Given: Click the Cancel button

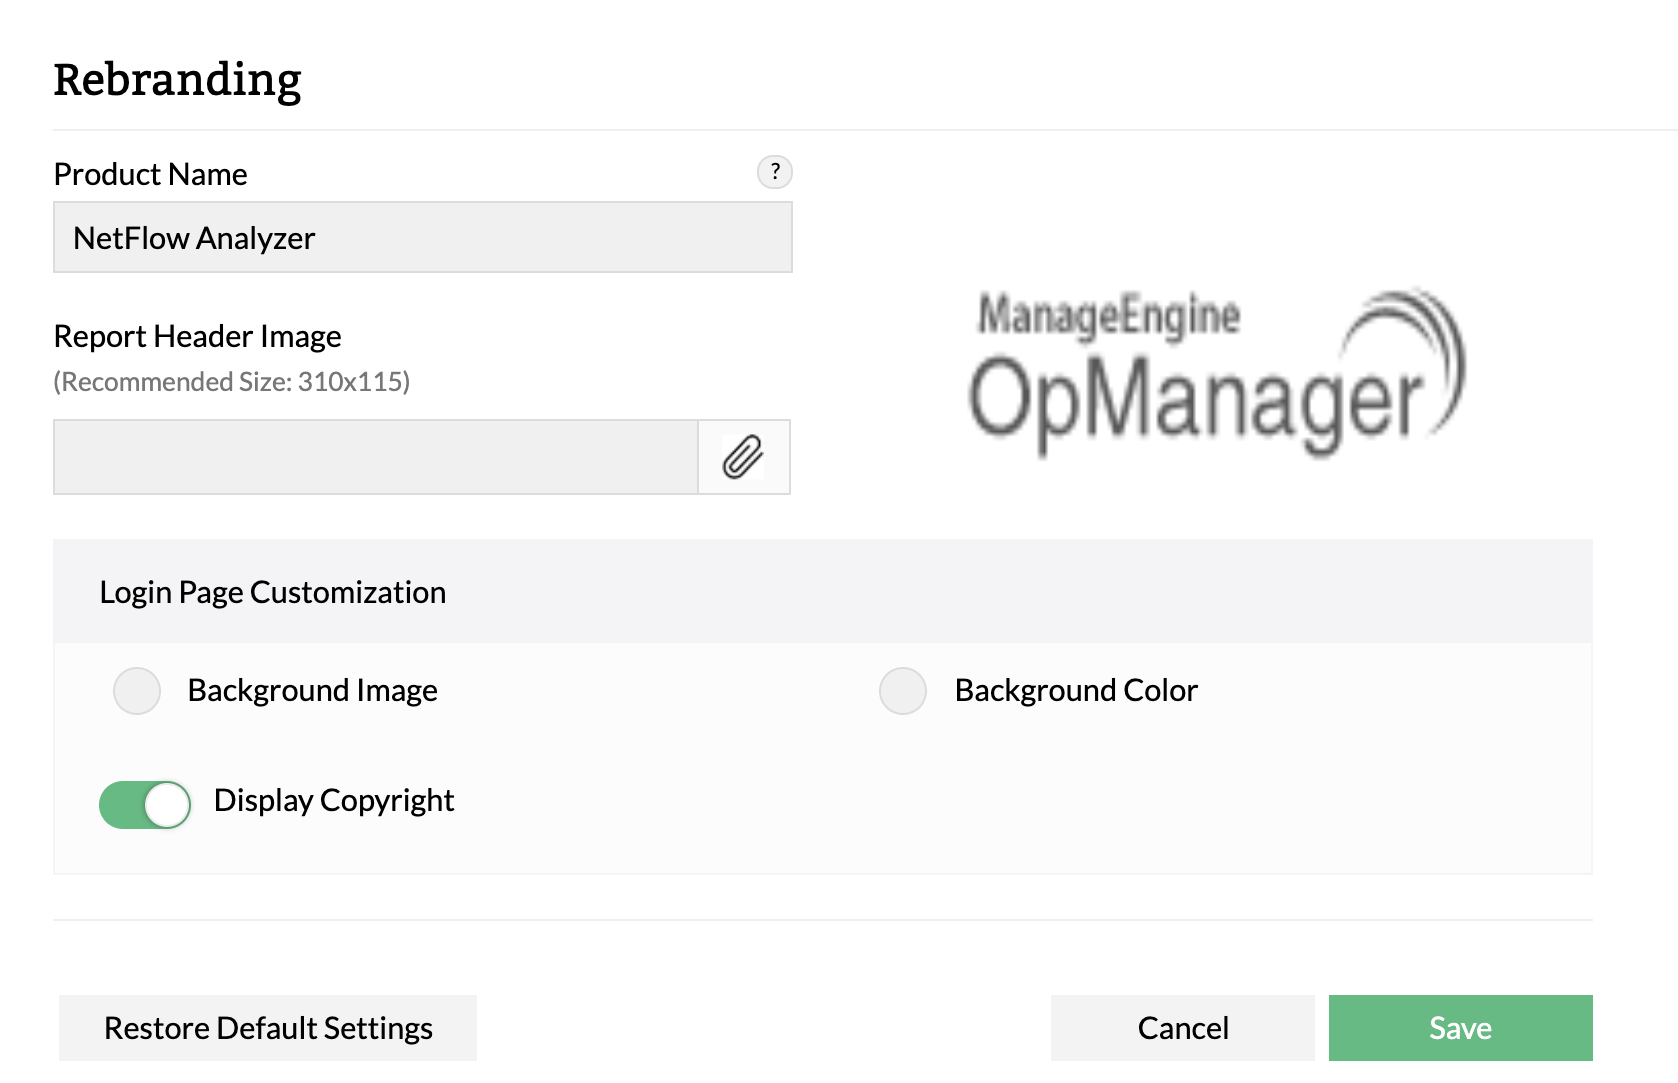Looking at the screenshot, I should (x=1182, y=1028).
